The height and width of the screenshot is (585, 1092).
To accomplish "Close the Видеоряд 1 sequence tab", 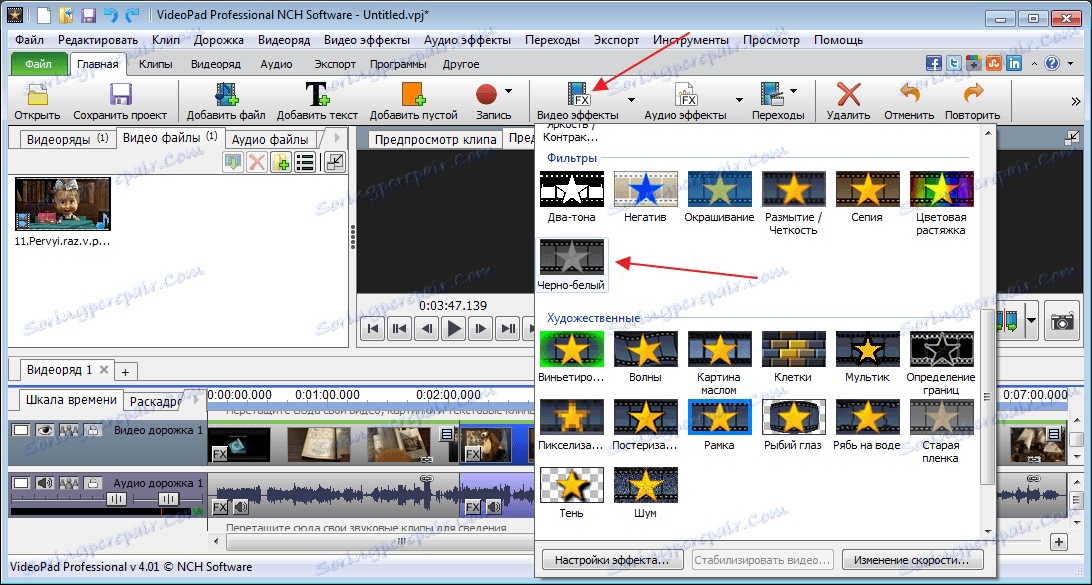I will click(104, 370).
